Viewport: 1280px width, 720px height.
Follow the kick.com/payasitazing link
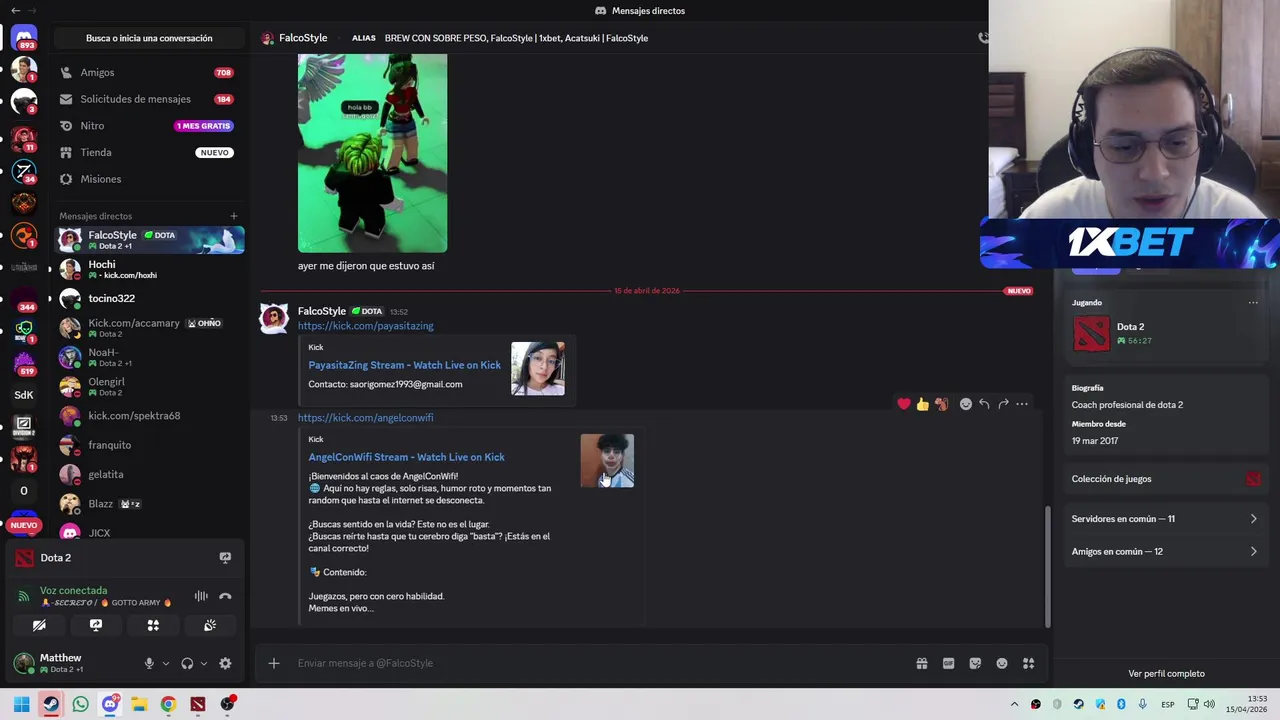pos(365,326)
